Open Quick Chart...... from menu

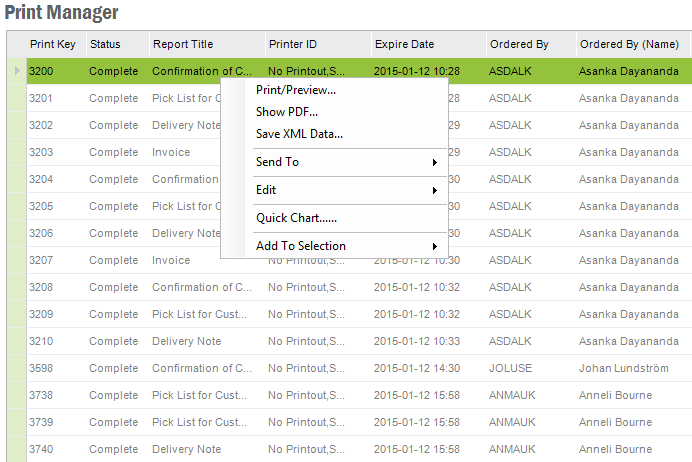[296, 218]
